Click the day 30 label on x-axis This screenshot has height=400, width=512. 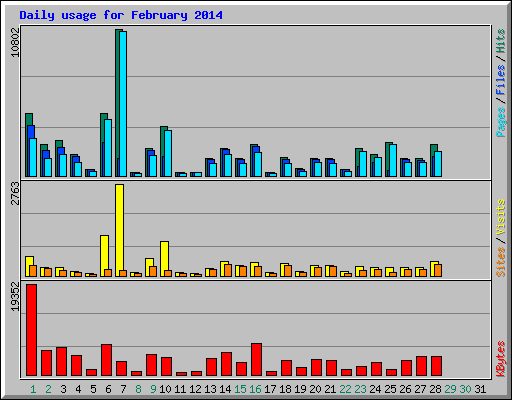[465, 389]
